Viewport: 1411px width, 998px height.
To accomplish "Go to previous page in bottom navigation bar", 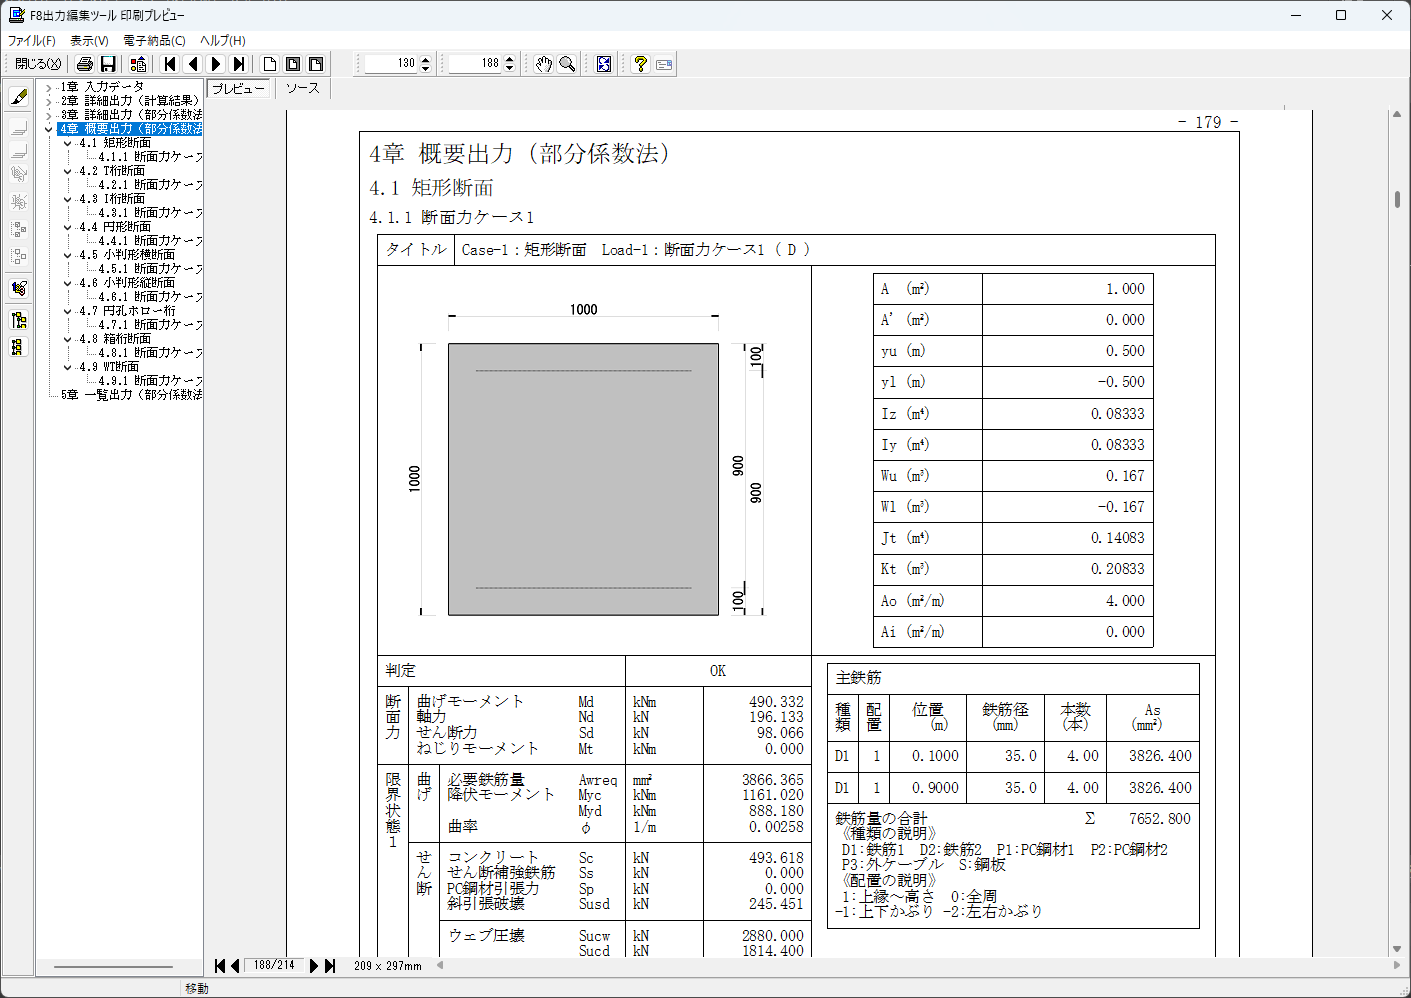I will pyautogui.click(x=235, y=966).
